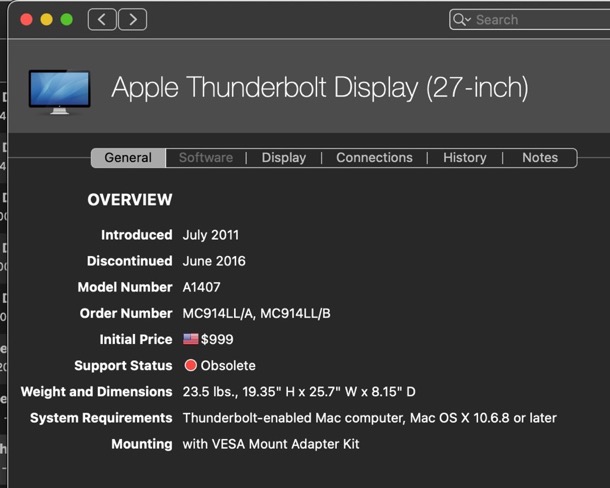The width and height of the screenshot is (610, 488).
Task: Click the 'Obsolete' support status text
Action: [x=228, y=365]
